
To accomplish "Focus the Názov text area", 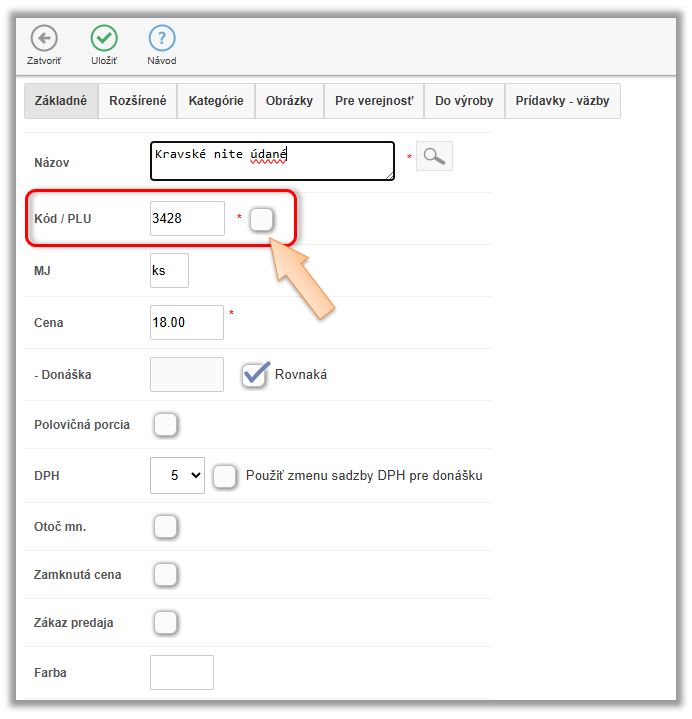I will click(272, 161).
